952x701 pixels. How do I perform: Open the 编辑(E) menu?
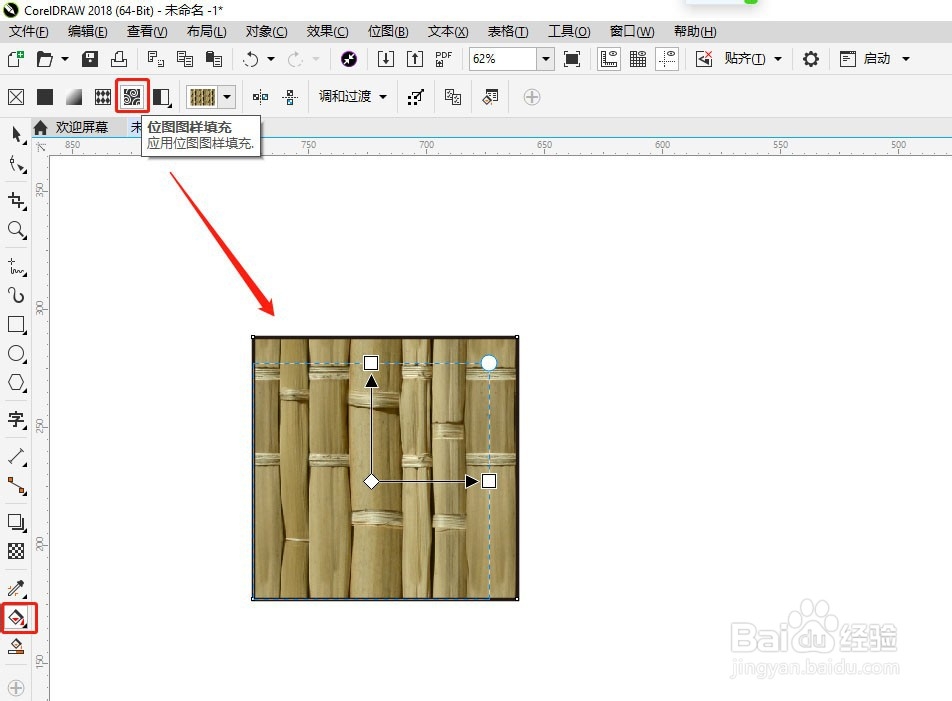87,32
